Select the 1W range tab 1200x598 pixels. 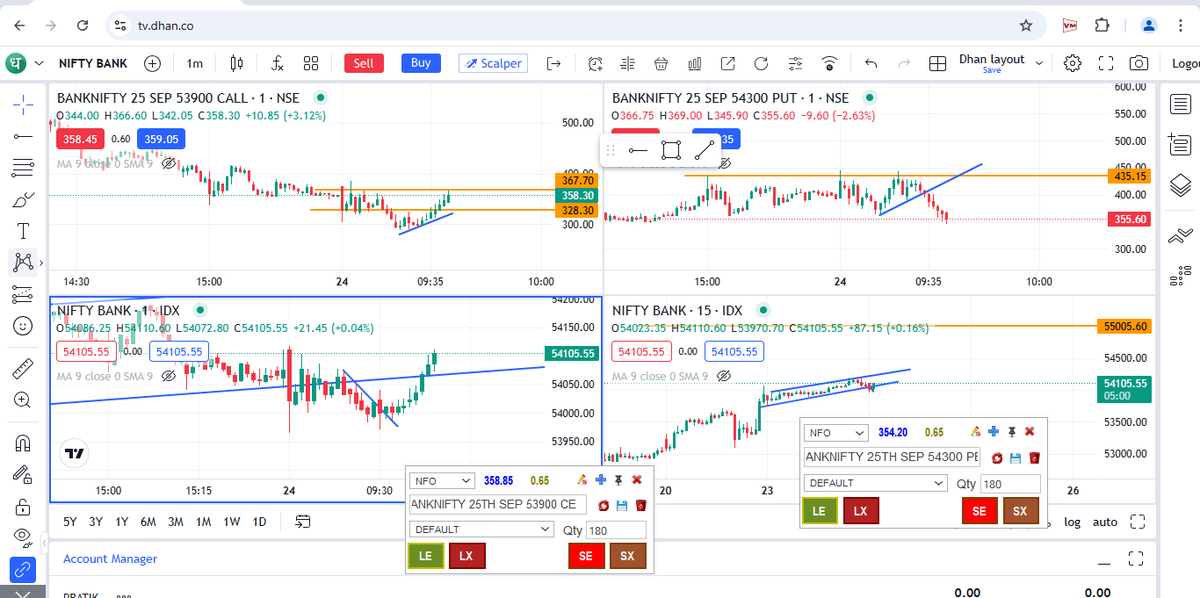click(231, 522)
